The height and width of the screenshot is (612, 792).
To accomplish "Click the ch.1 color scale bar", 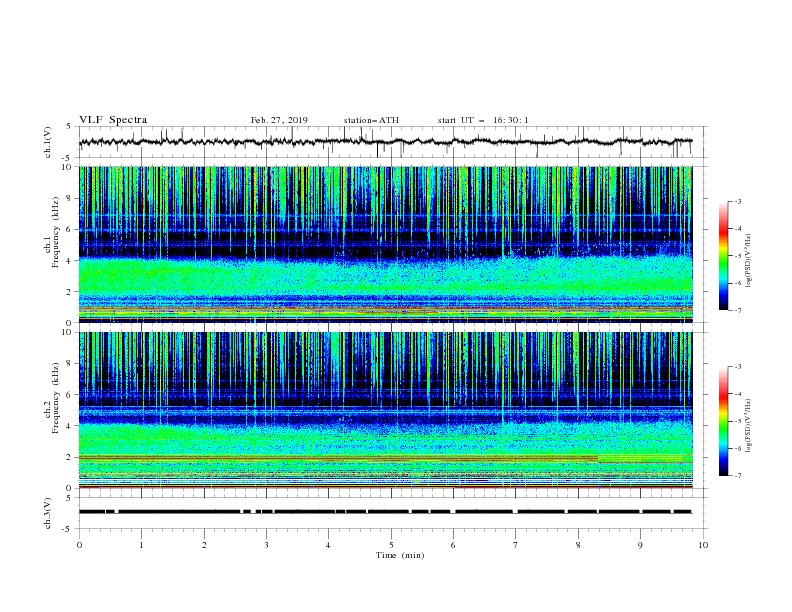I will [724, 256].
